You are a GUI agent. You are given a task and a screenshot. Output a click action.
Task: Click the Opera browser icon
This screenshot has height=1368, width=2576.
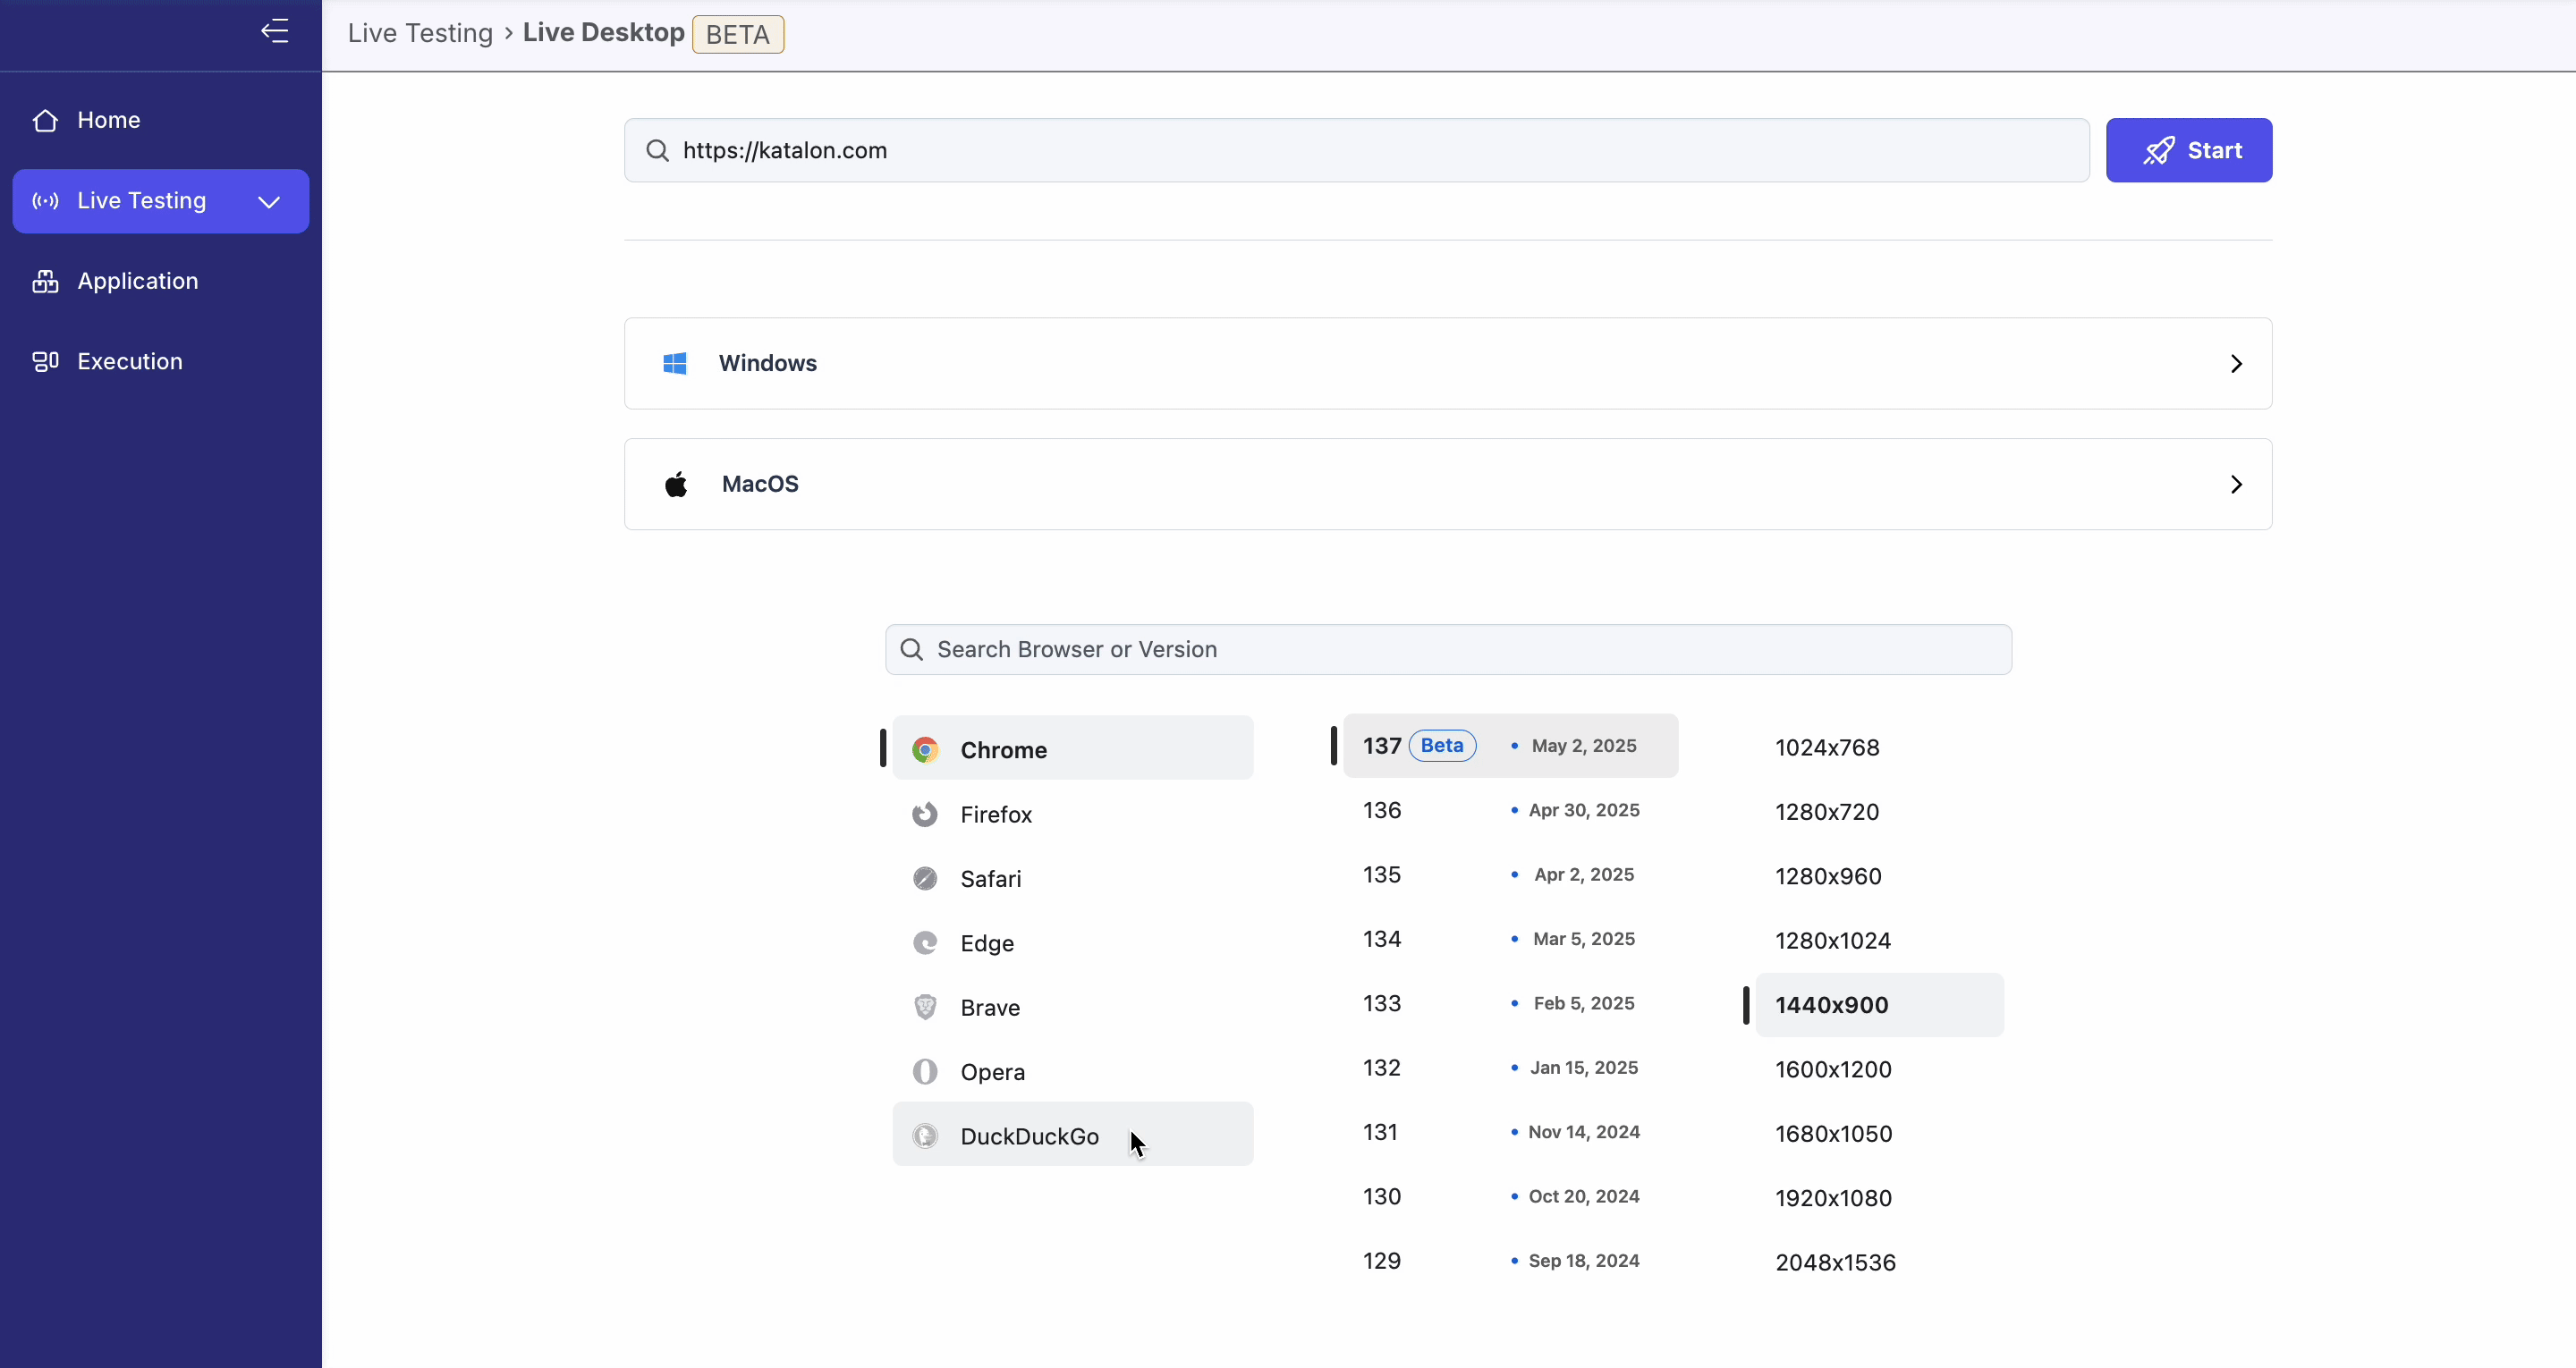925,1072
